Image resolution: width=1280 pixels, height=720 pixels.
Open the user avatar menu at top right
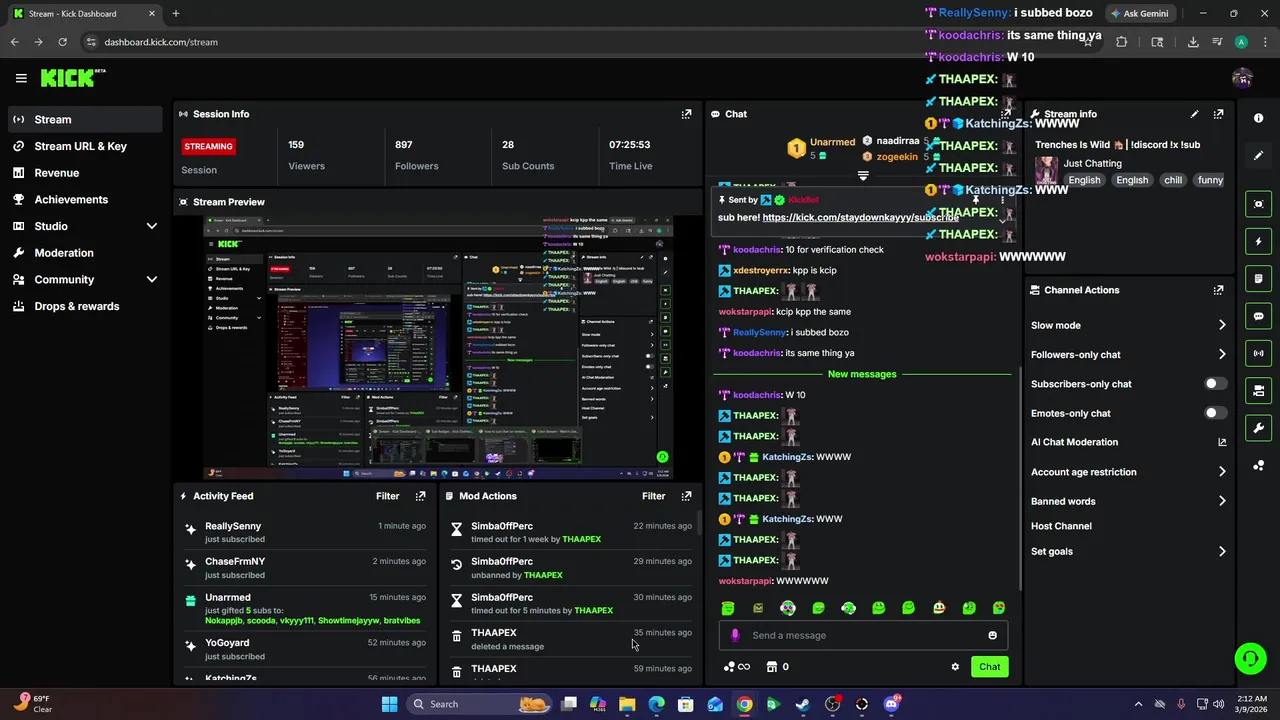[x=1242, y=78]
